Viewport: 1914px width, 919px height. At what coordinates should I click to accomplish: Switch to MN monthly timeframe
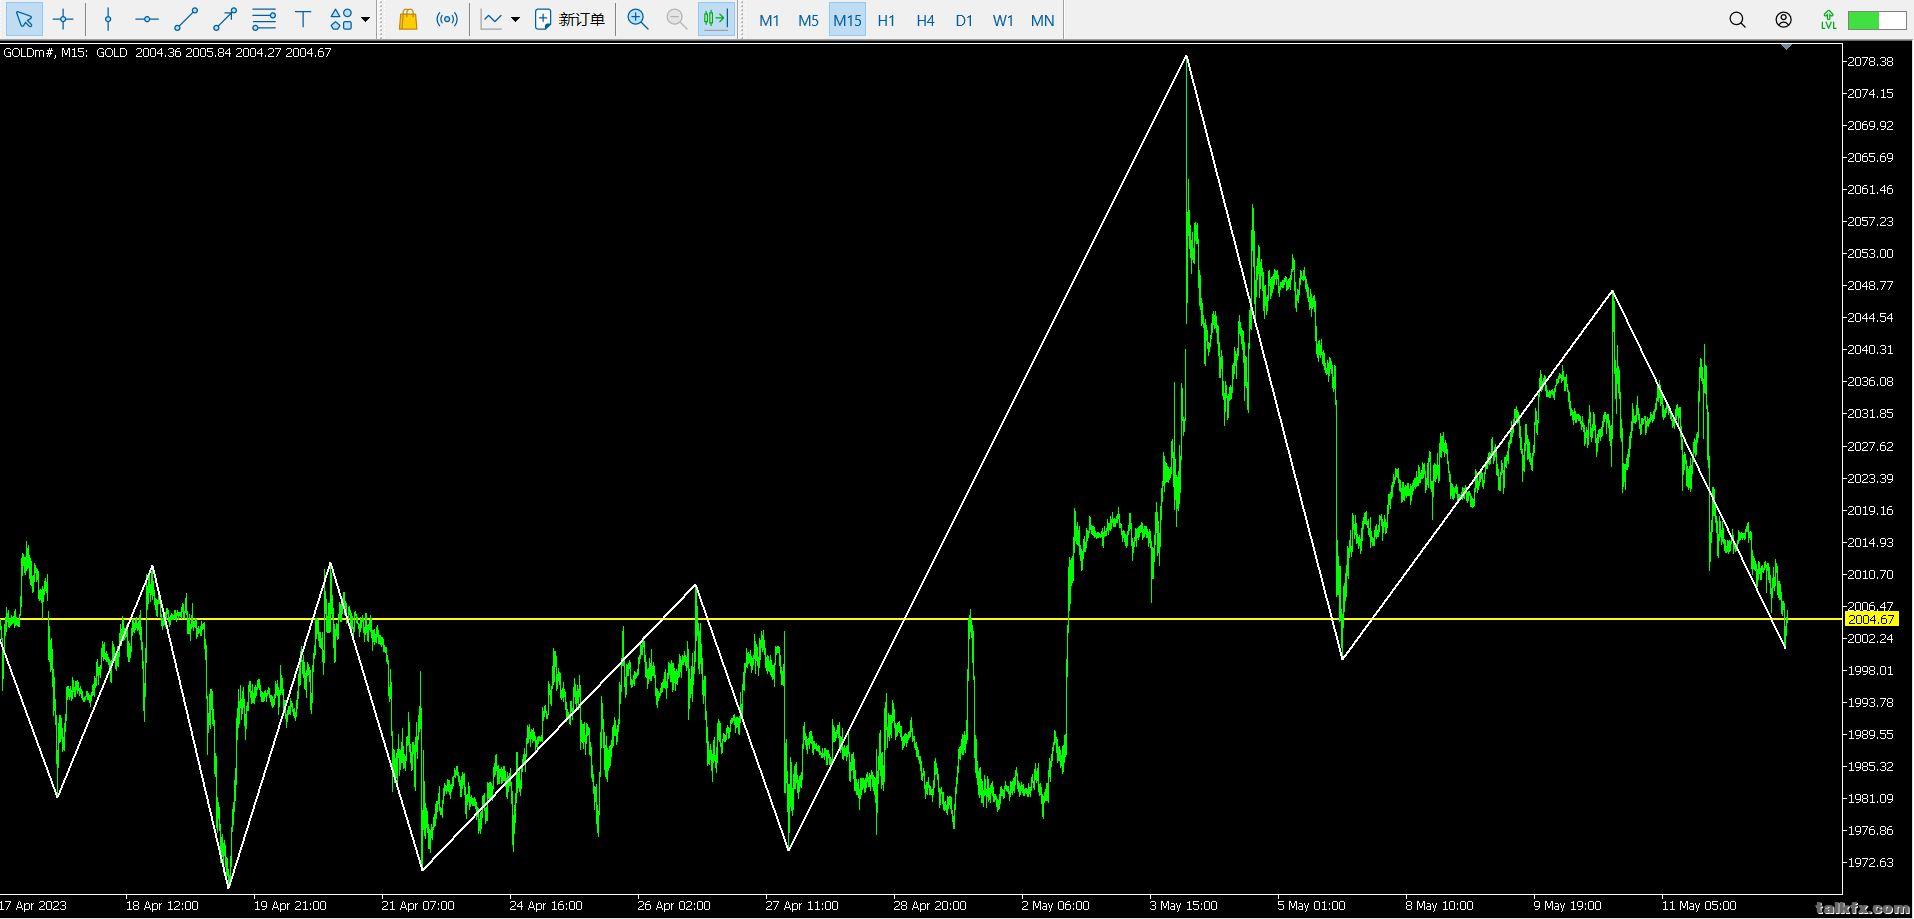pos(1042,20)
